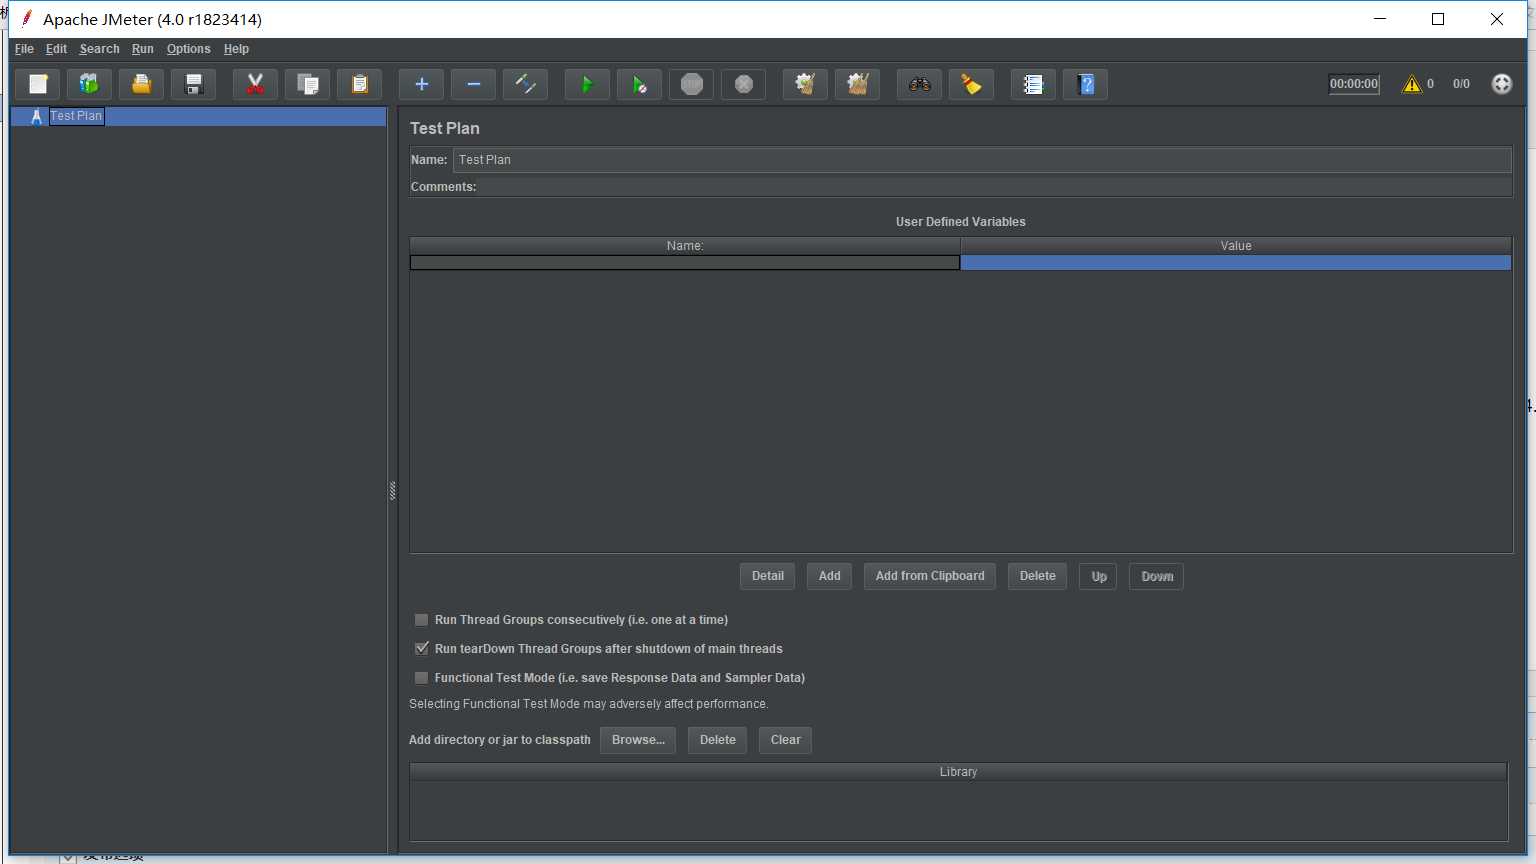The height and width of the screenshot is (864, 1536).
Task: Click the 00:00:00 elapsed timer
Action: pyautogui.click(x=1354, y=84)
